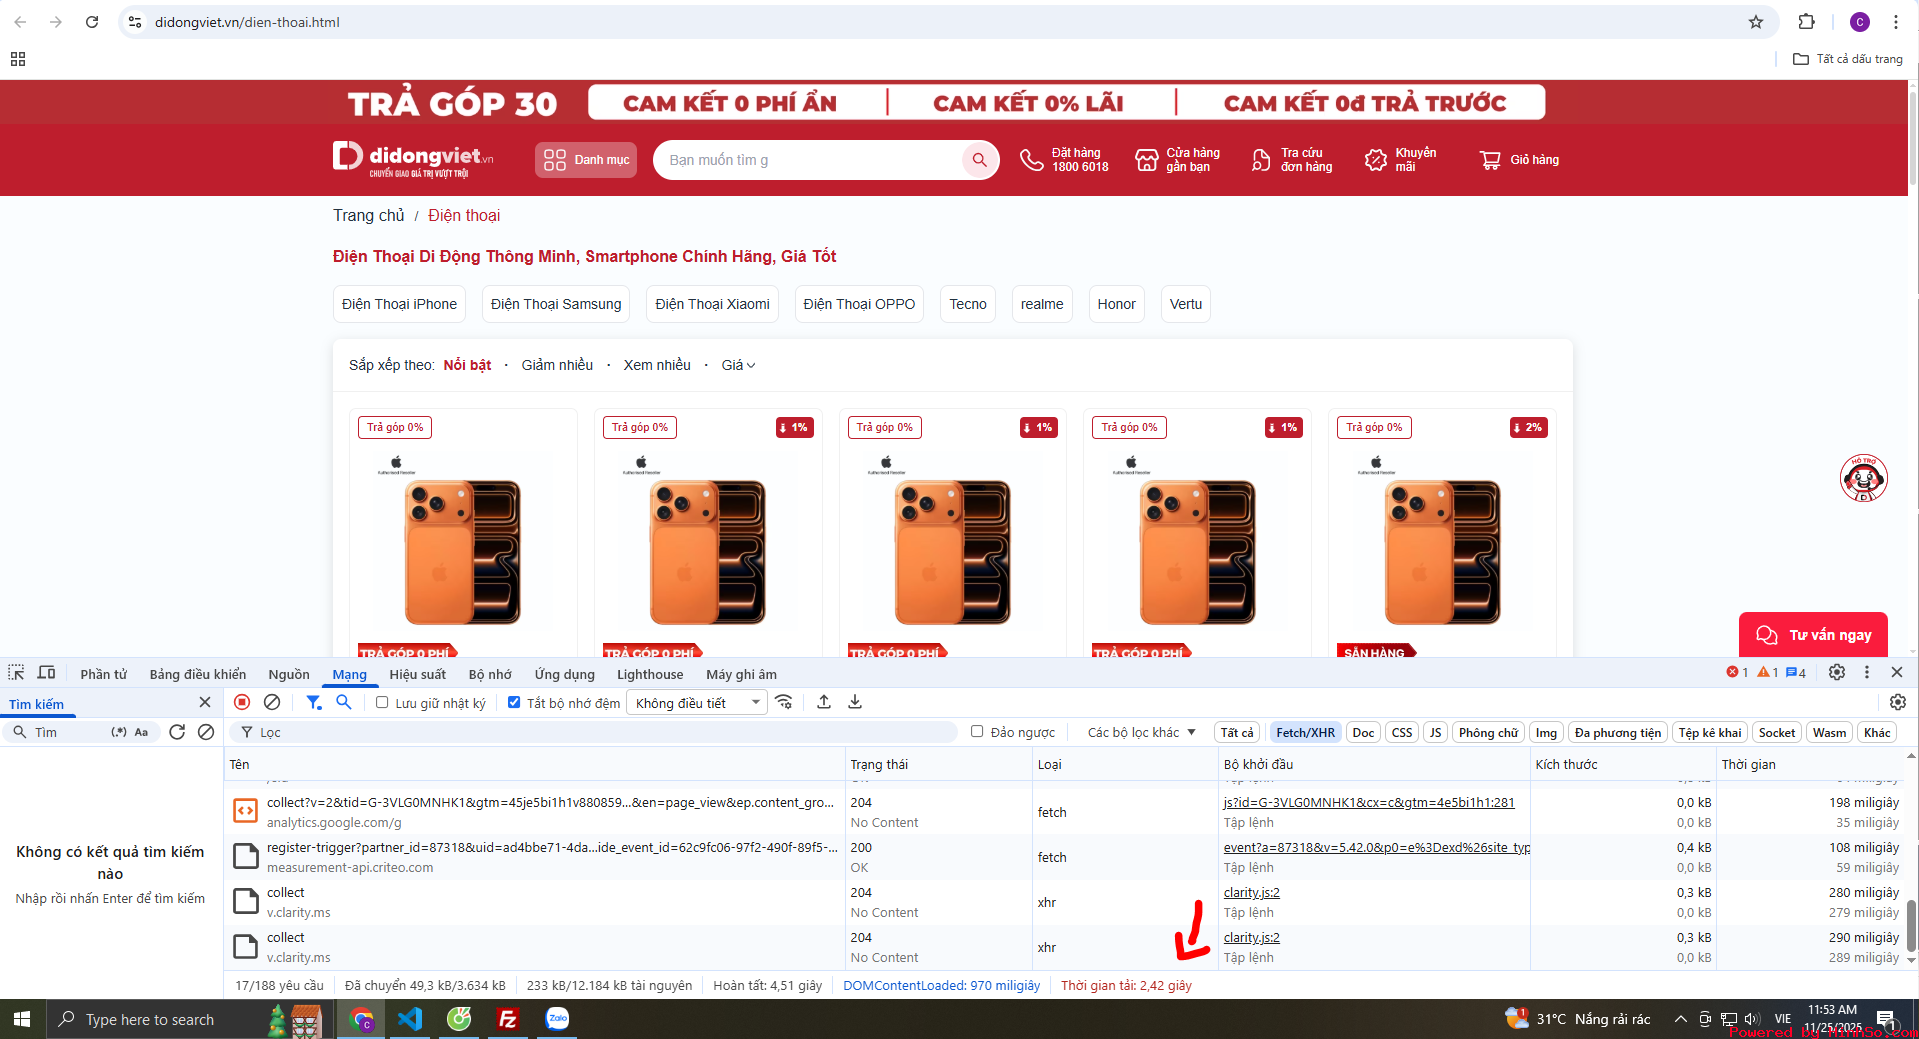Open the 'Không điều tiết' throttling dropdown

pos(696,703)
